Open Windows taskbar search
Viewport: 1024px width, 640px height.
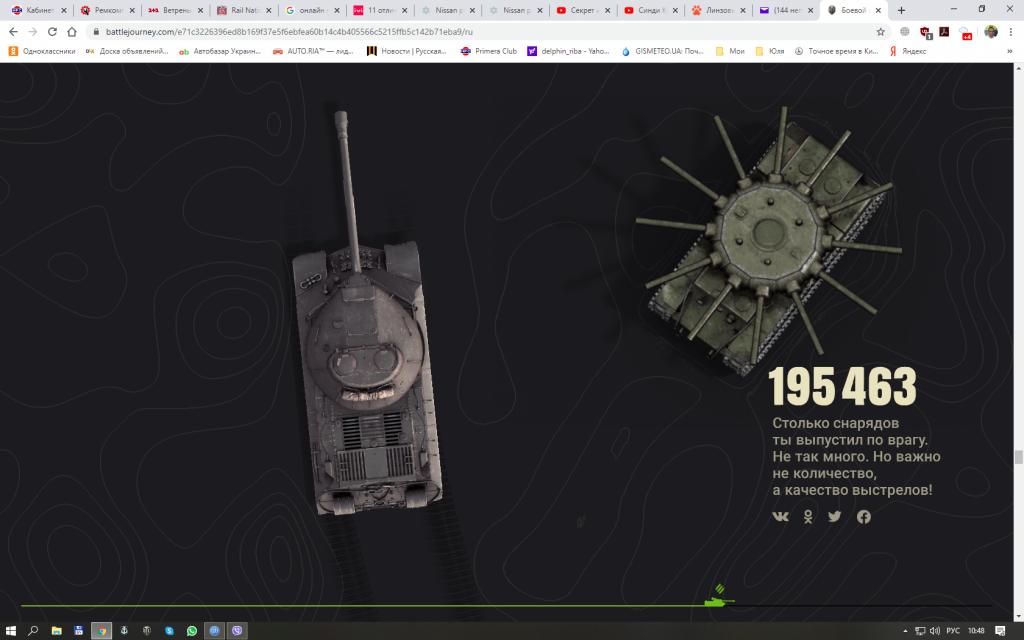tap(33, 631)
